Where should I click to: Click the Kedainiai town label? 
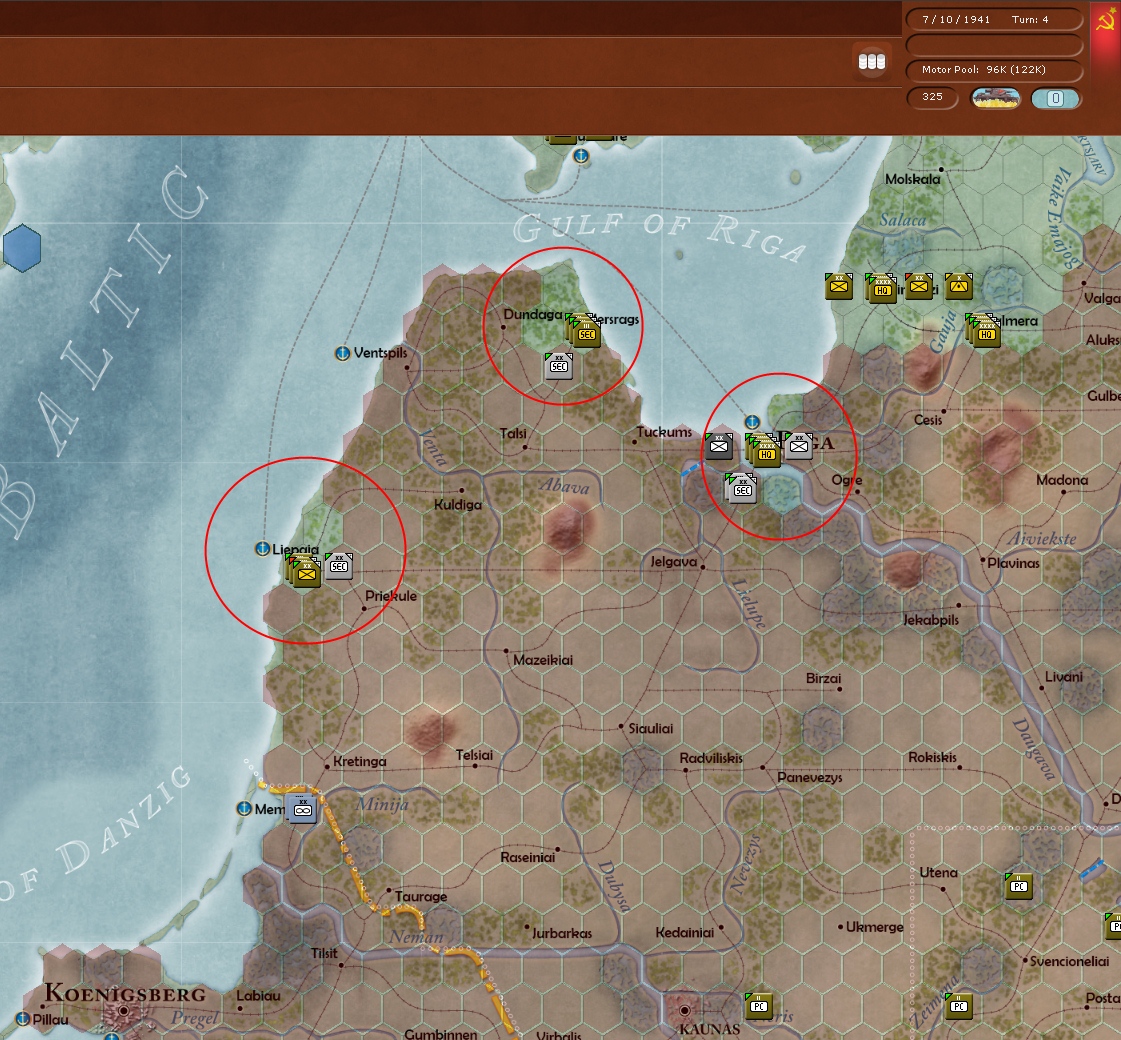[685, 933]
